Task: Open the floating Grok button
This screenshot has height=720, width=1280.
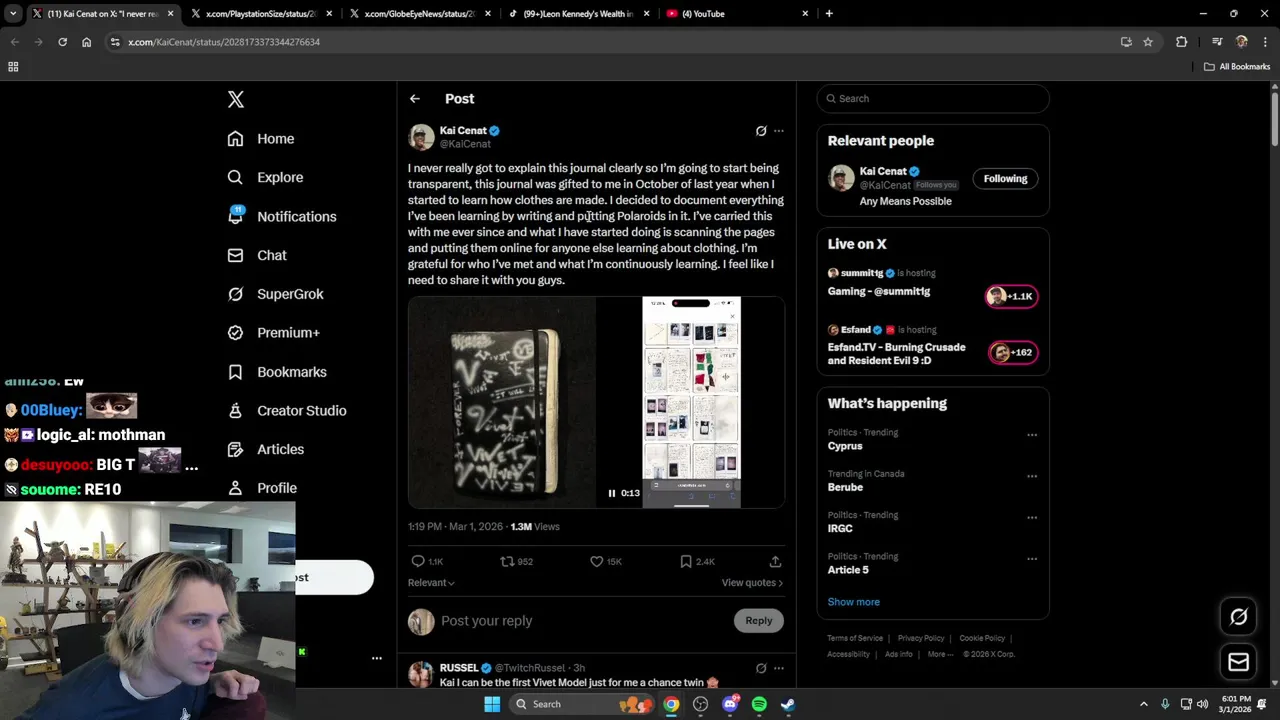Action: [1238, 617]
